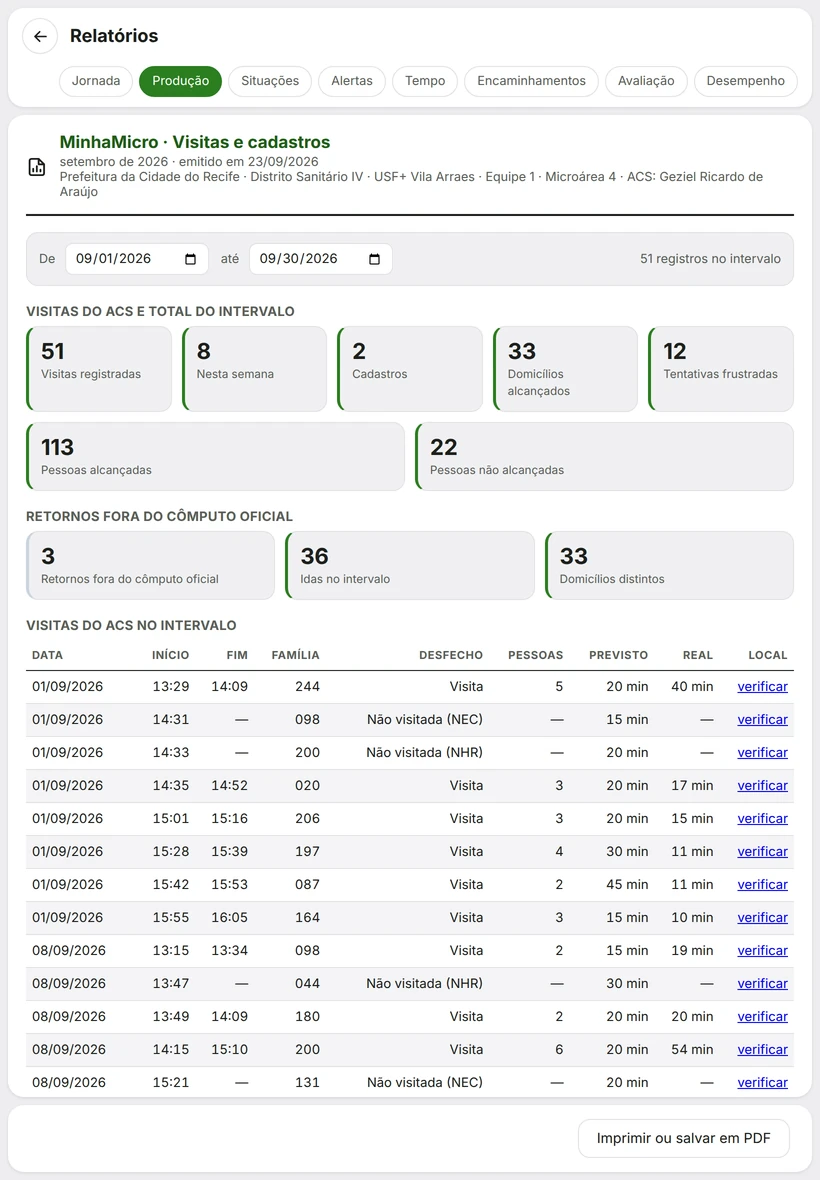820x1180 pixels.
Task: Click the FIM column header
Action: pyautogui.click(x=237, y=655)
